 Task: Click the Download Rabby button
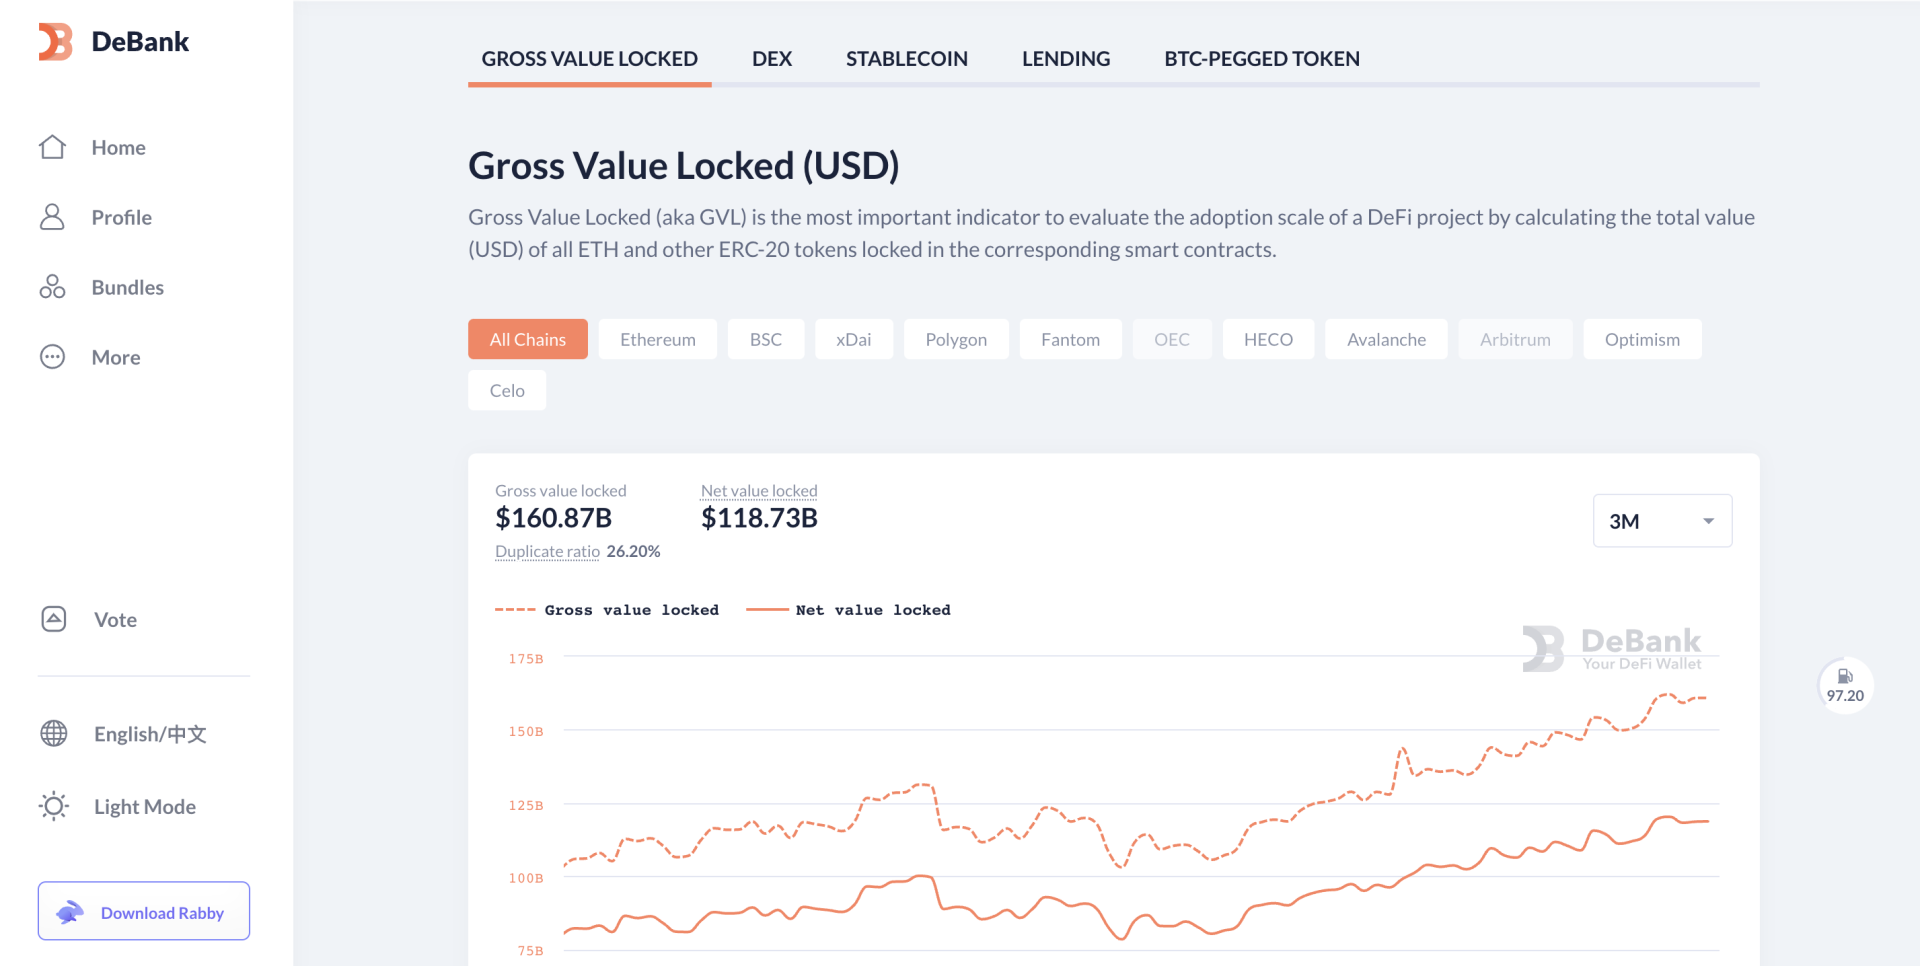coord(144,911)
